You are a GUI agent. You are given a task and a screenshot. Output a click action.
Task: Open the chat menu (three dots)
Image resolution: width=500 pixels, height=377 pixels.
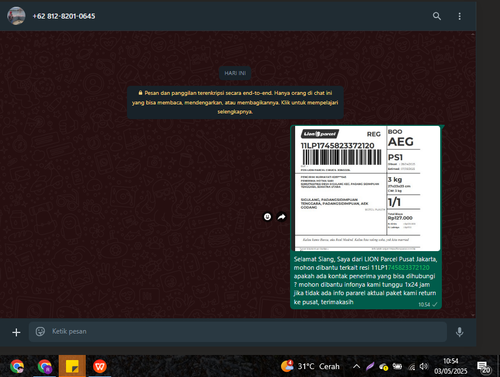click(x=459, y=16)
